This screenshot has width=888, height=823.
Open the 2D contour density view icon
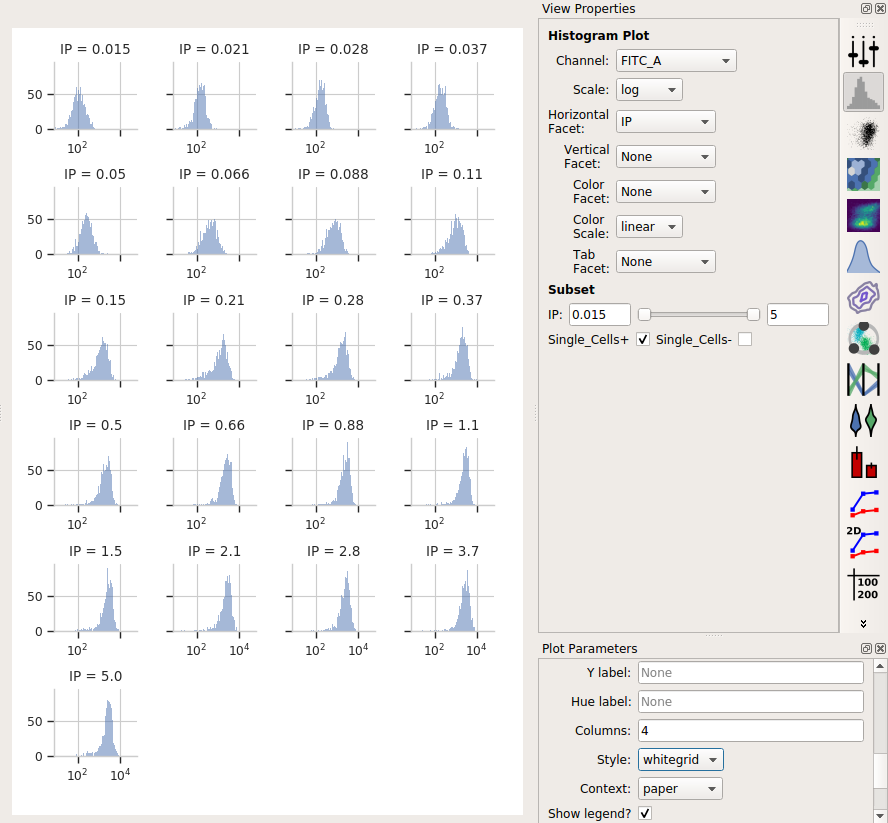coord(863,297)
